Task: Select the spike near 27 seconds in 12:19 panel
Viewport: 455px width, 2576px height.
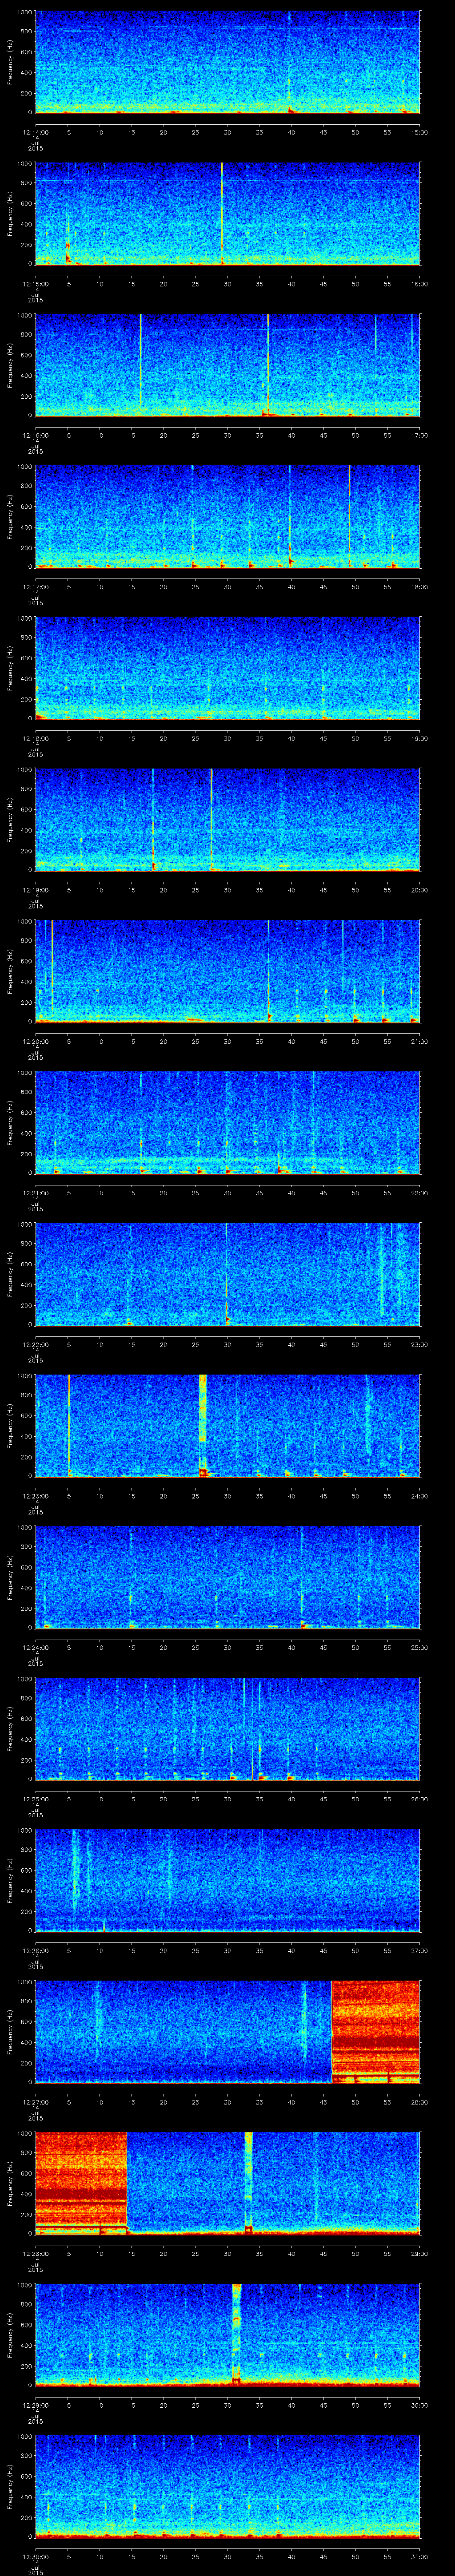Action: [211, 818]
